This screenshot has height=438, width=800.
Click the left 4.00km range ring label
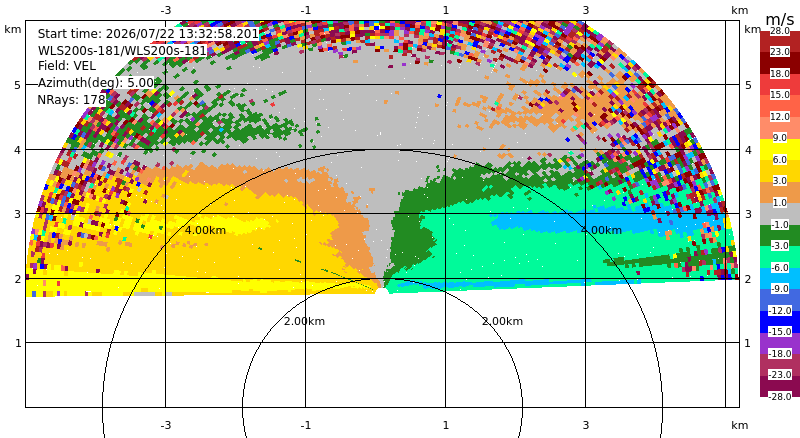point(205,230)
